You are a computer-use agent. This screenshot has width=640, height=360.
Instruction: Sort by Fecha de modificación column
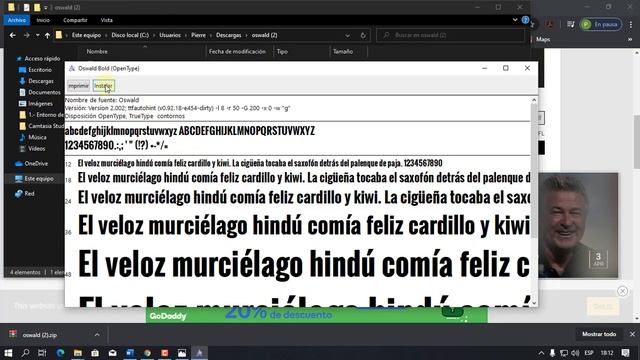(x=237, y=51)
